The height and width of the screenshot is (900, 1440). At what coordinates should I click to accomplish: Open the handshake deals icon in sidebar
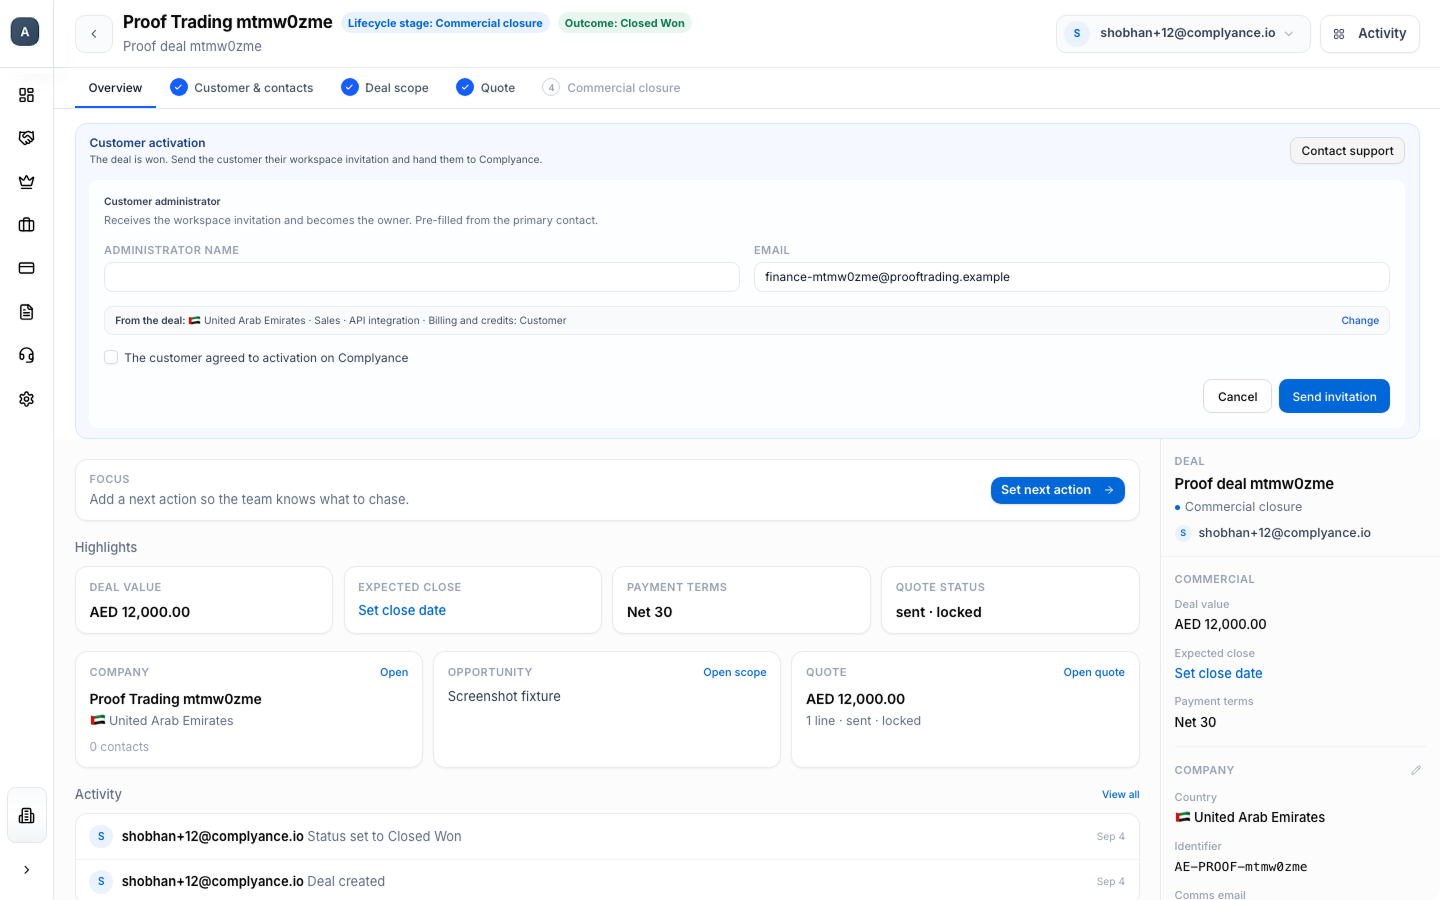[26, 138]
